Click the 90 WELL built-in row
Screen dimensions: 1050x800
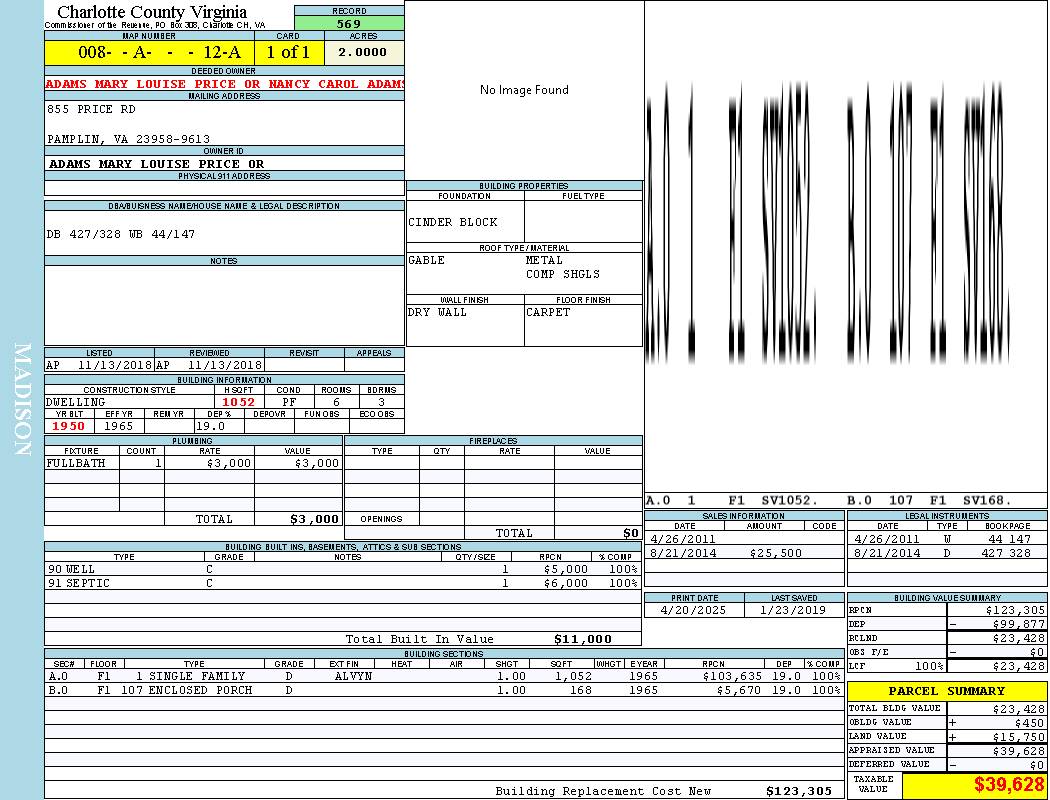[x=343, y=569]
